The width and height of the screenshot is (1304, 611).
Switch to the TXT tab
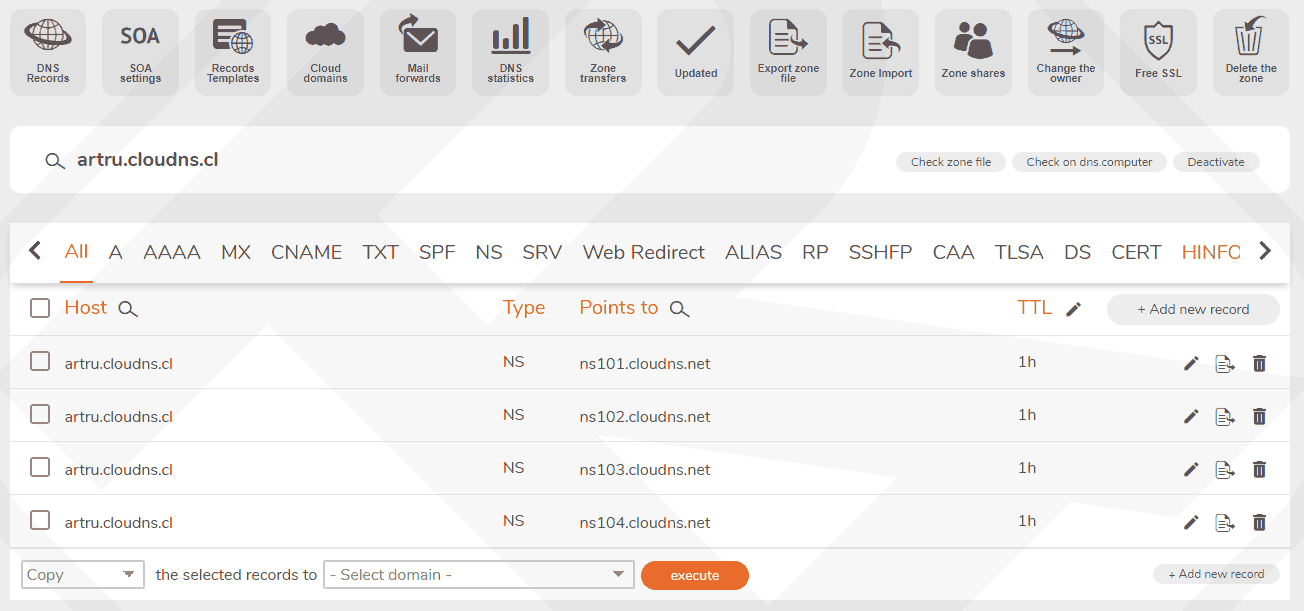[x=381, y=252]
